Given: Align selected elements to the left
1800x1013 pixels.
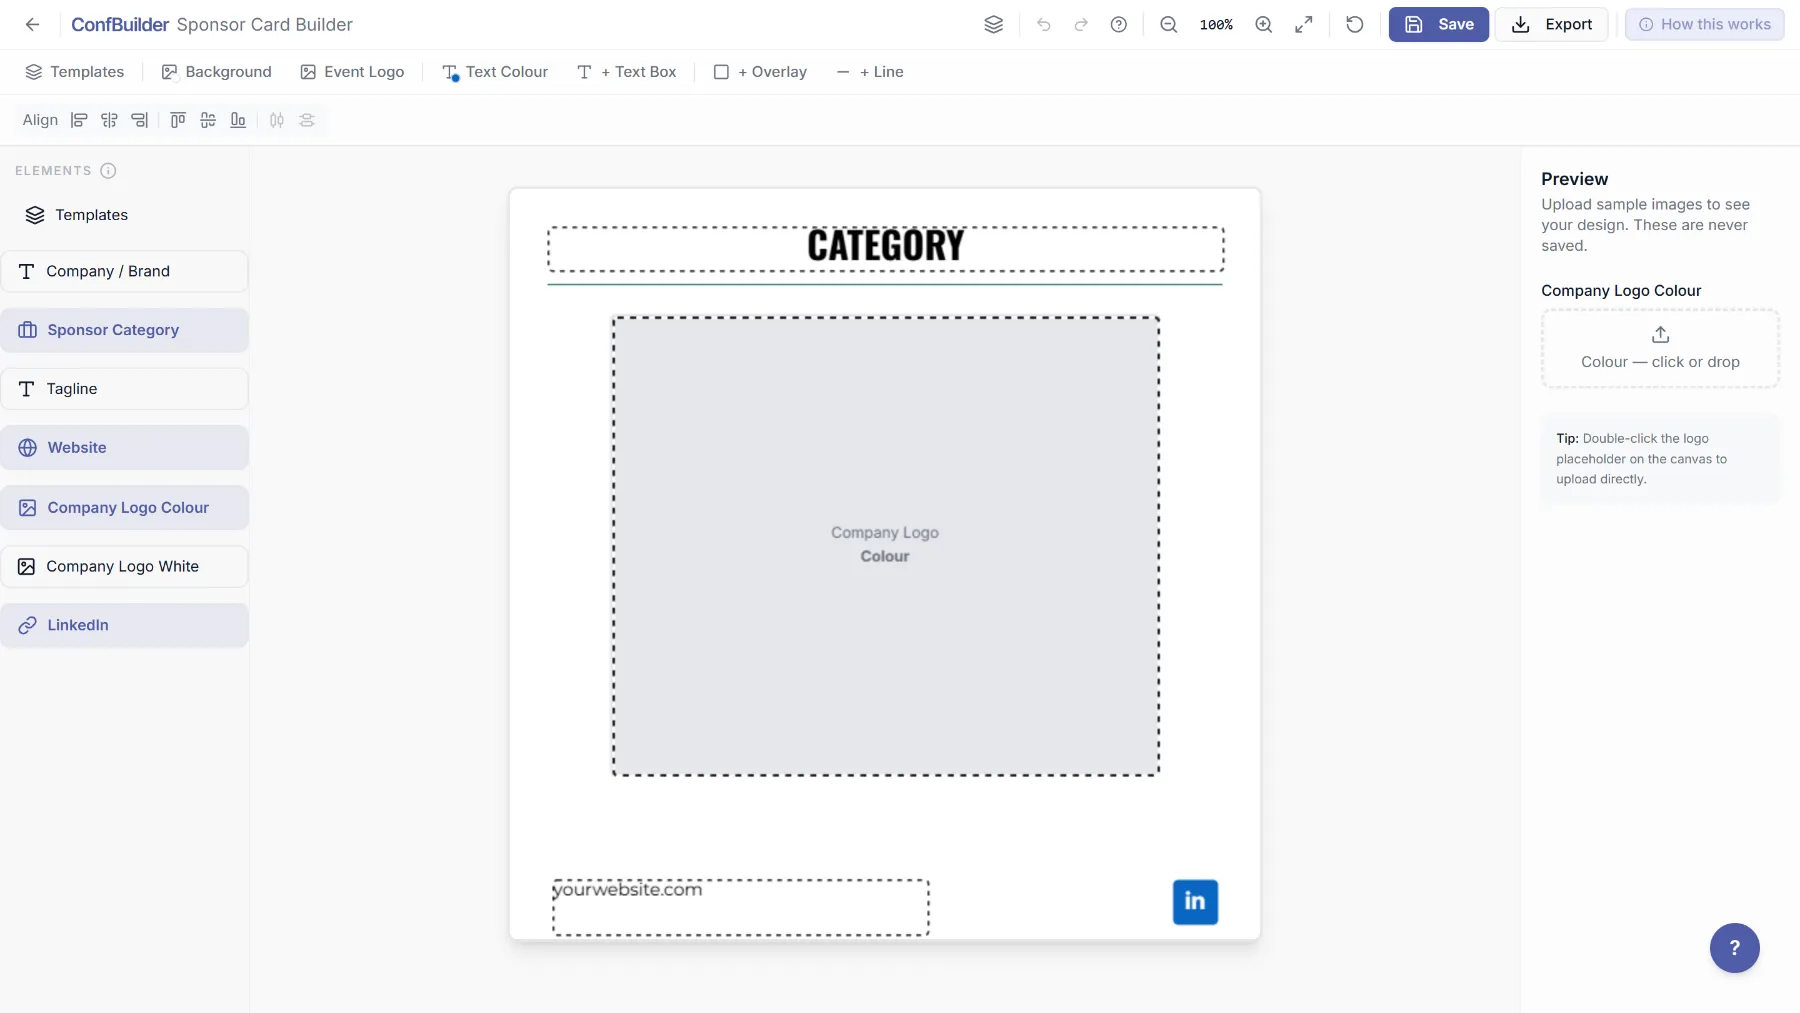Looking at the screenshot, I should click(x=79, y=120).
